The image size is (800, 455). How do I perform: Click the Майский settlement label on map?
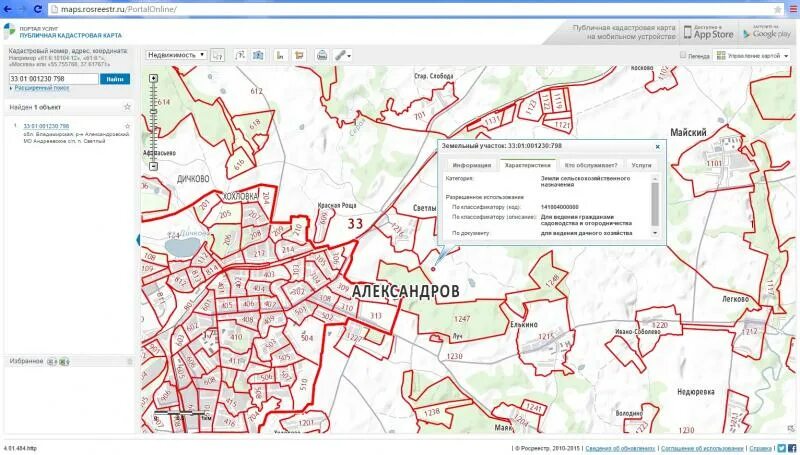pyautogui.click(x=688, y=133)
